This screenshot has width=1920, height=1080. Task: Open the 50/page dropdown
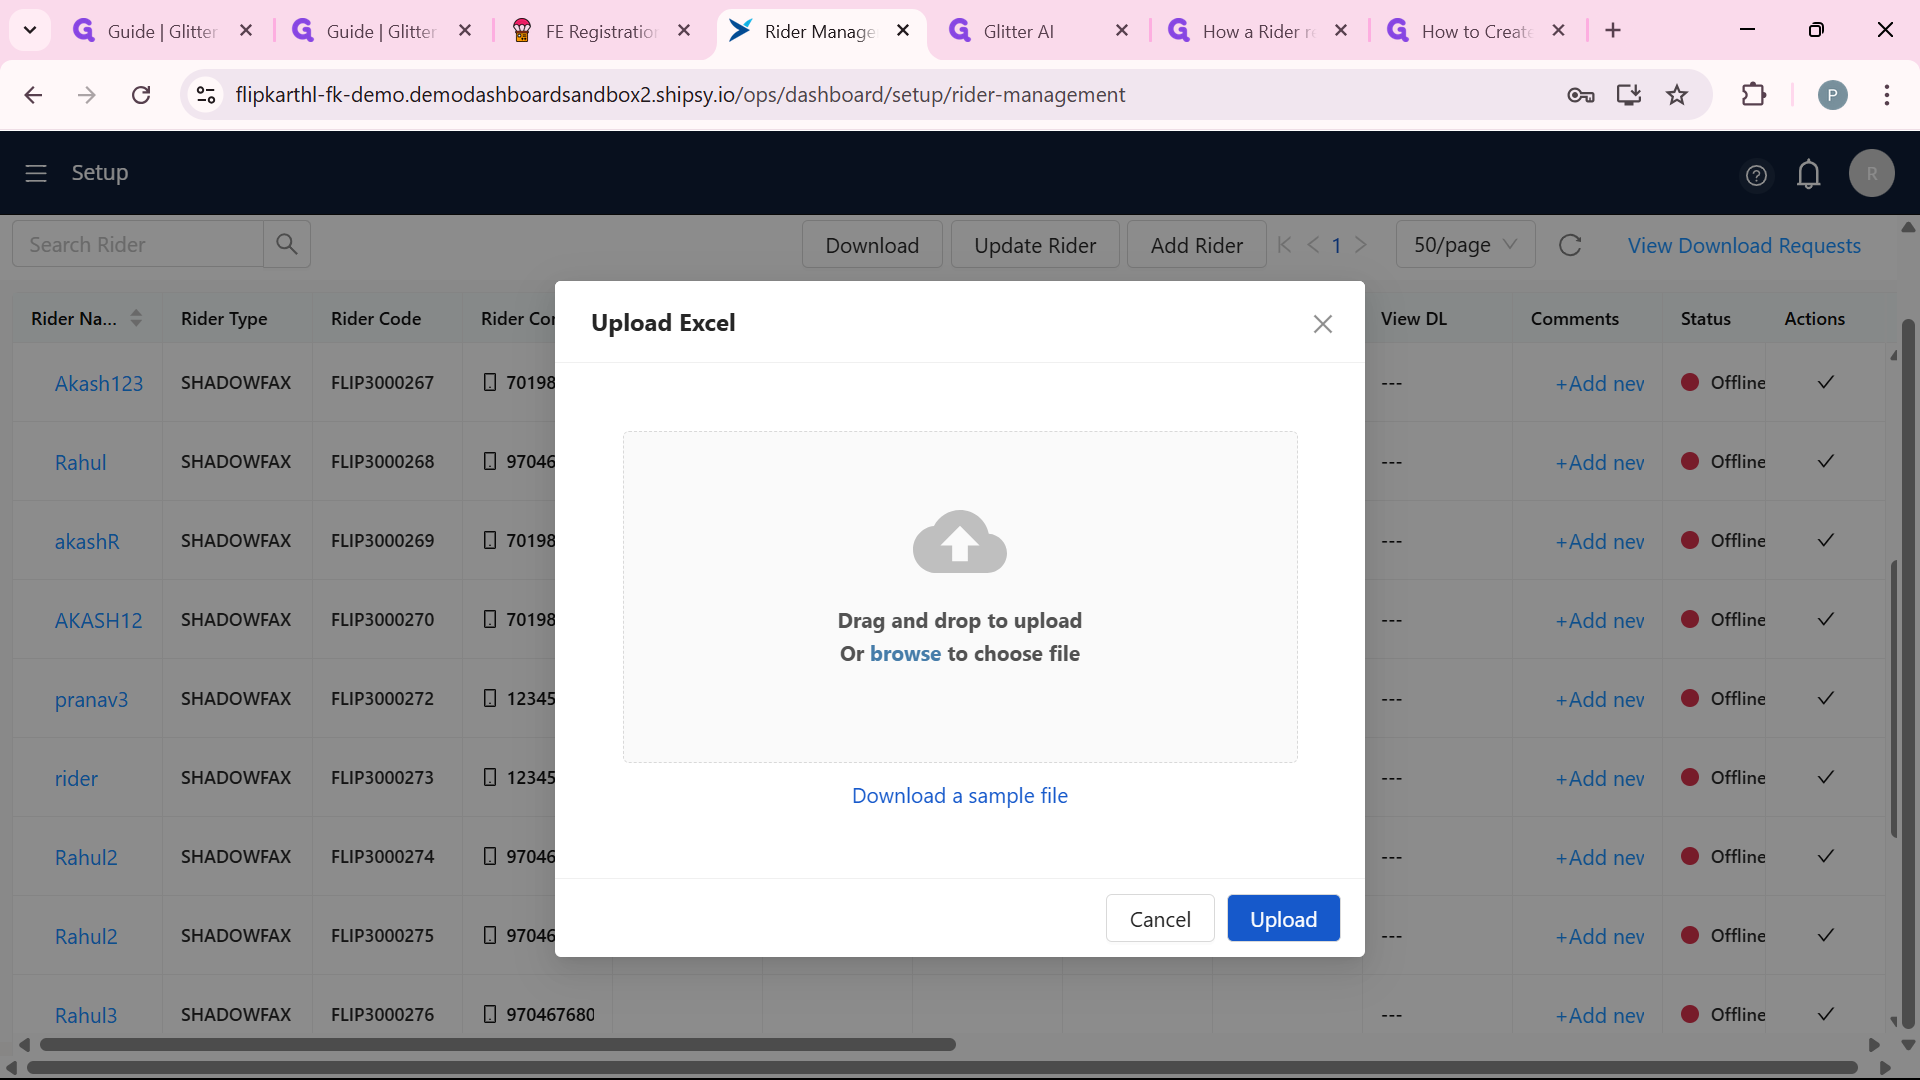[1465, 245]
